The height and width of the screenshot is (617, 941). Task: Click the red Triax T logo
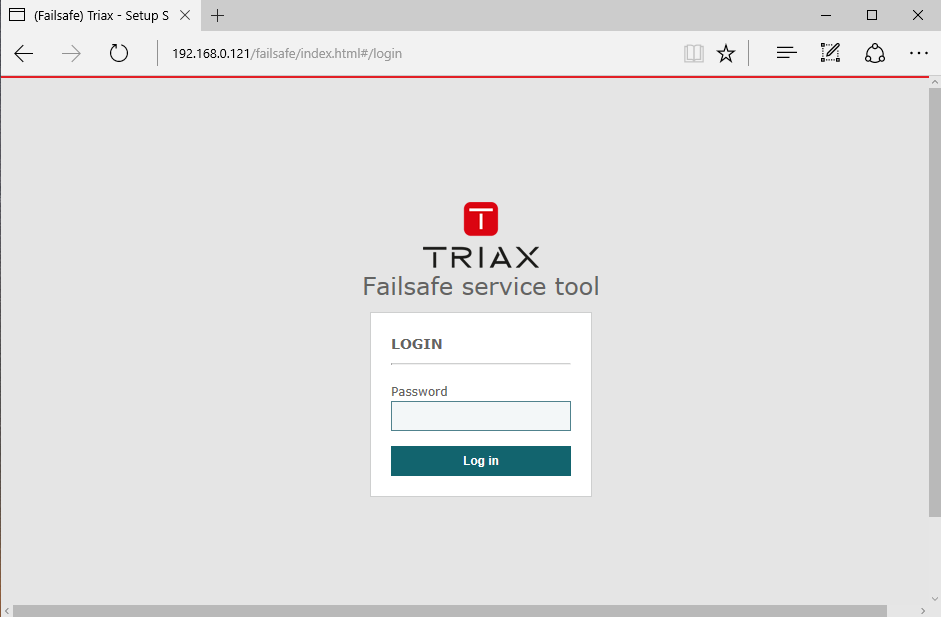point(481,219)
